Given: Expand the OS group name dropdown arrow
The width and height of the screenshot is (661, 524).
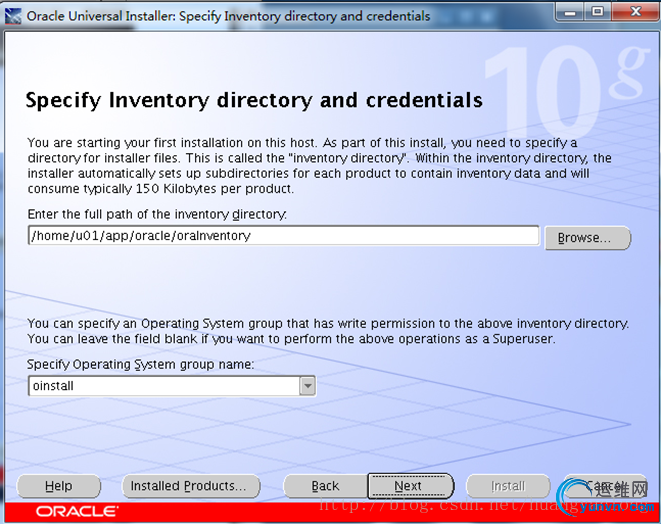Looking at the screenshot, I should (308, 386).
